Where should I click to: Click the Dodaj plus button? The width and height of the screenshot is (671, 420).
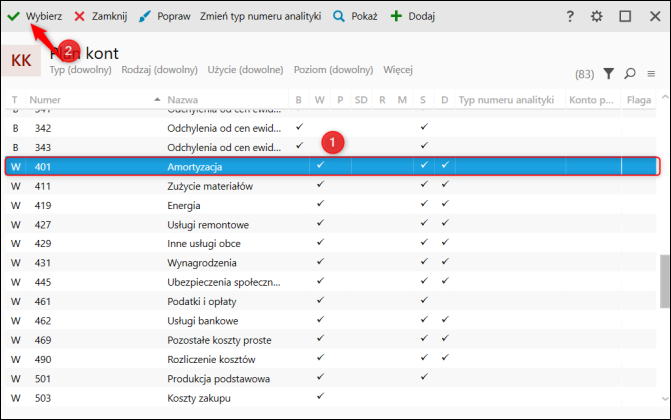412,16
